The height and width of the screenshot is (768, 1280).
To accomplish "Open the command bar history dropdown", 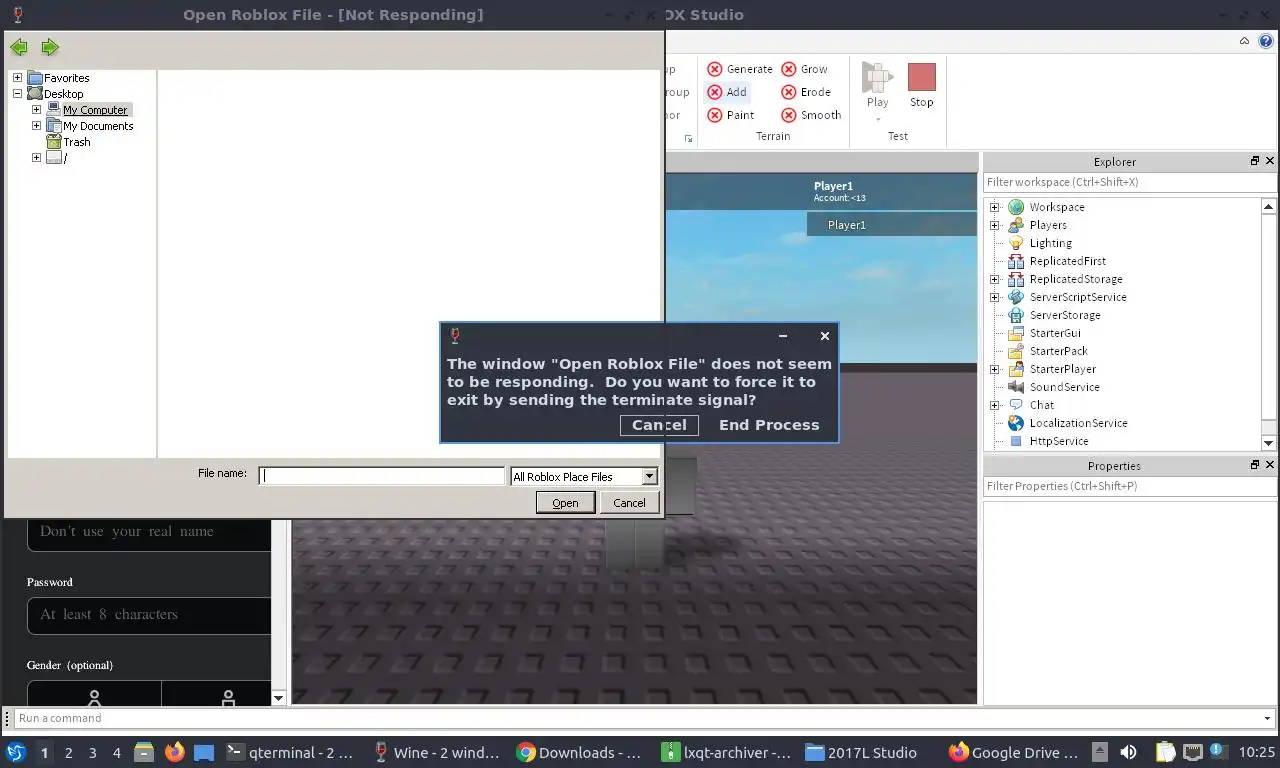I will pyautogui.click(x=1268, y=718).
